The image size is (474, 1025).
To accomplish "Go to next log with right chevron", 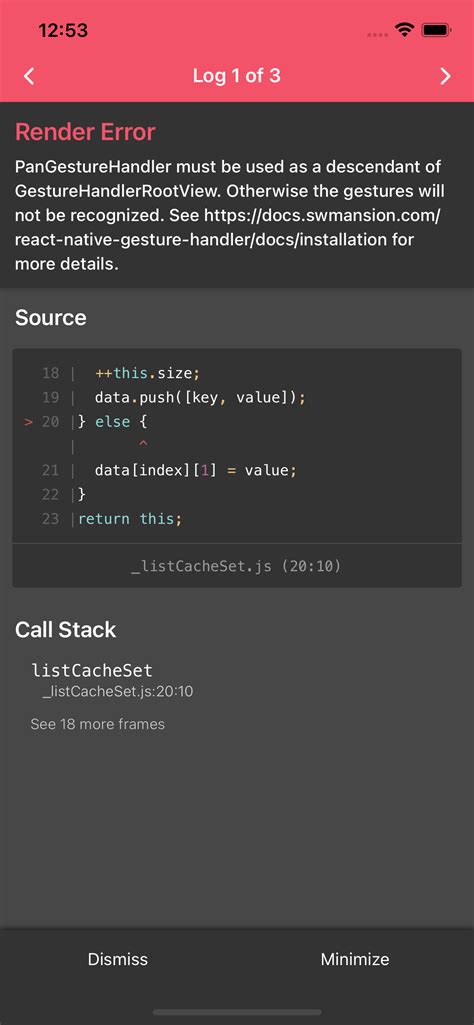I will [445, 76].
